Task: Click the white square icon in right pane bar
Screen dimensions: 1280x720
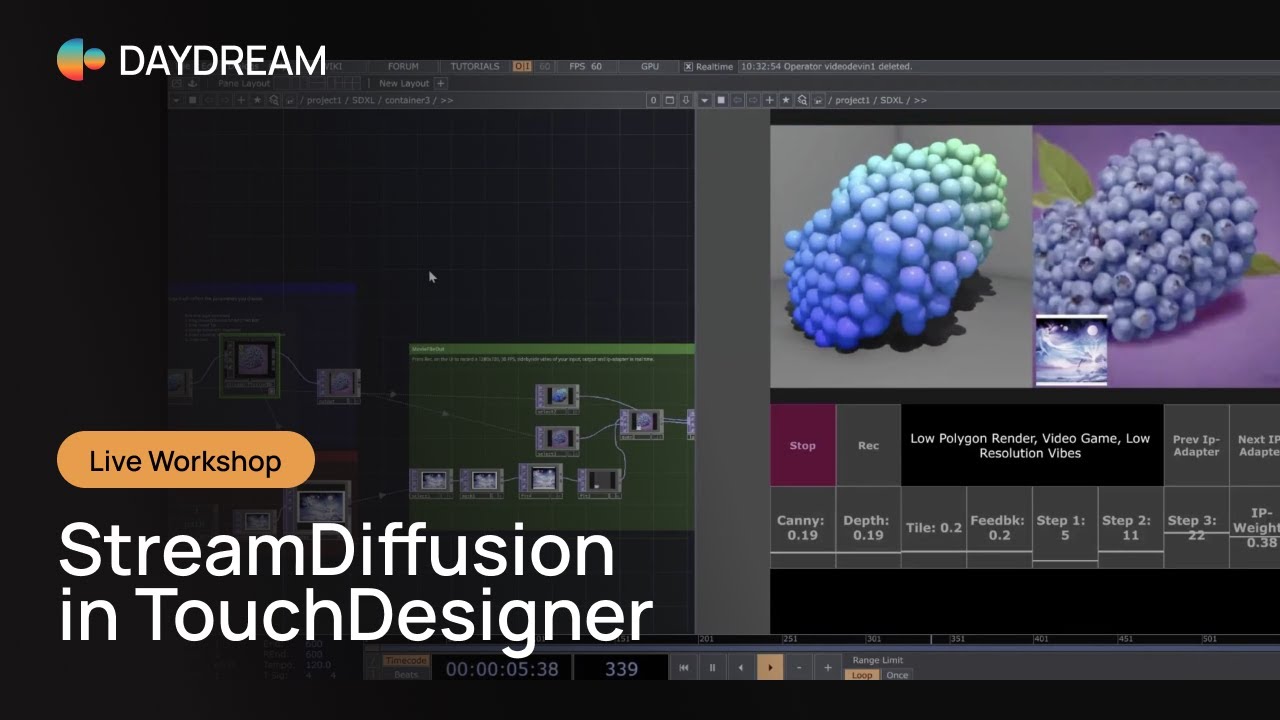Action: click(x=721, y=100)
